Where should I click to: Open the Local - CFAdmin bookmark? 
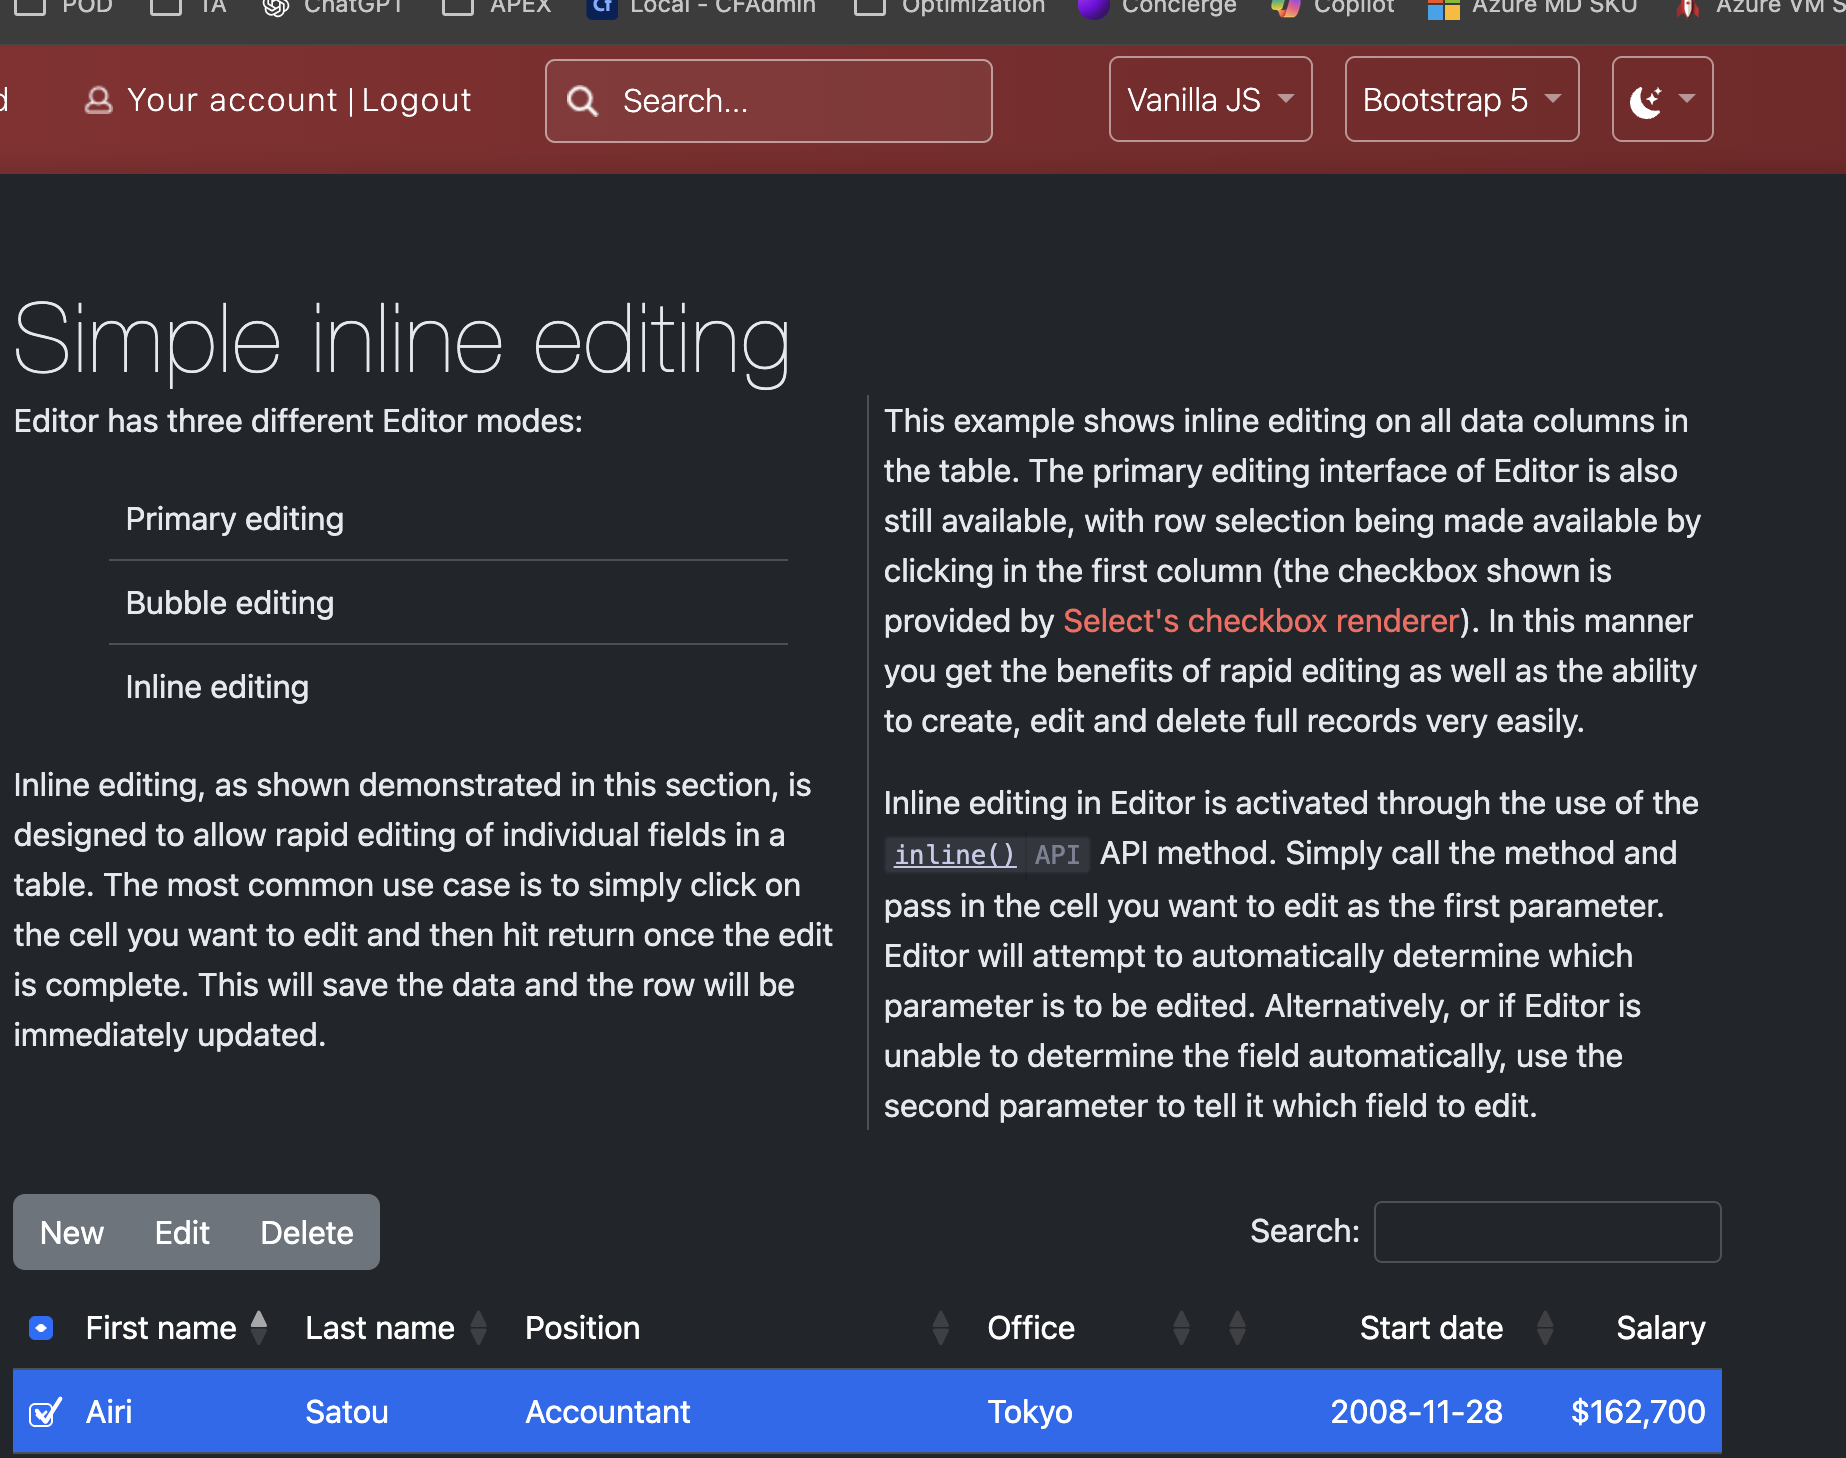point(701,8)
